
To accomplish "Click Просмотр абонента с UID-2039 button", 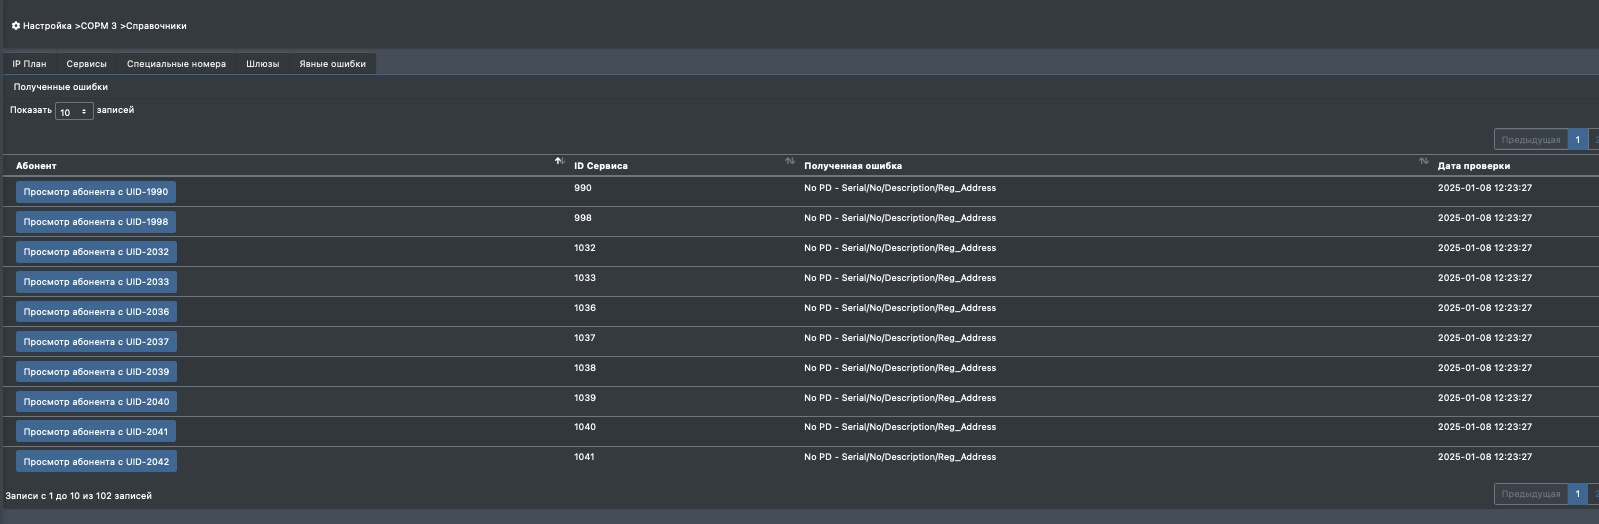I will (x=96, y=372).
